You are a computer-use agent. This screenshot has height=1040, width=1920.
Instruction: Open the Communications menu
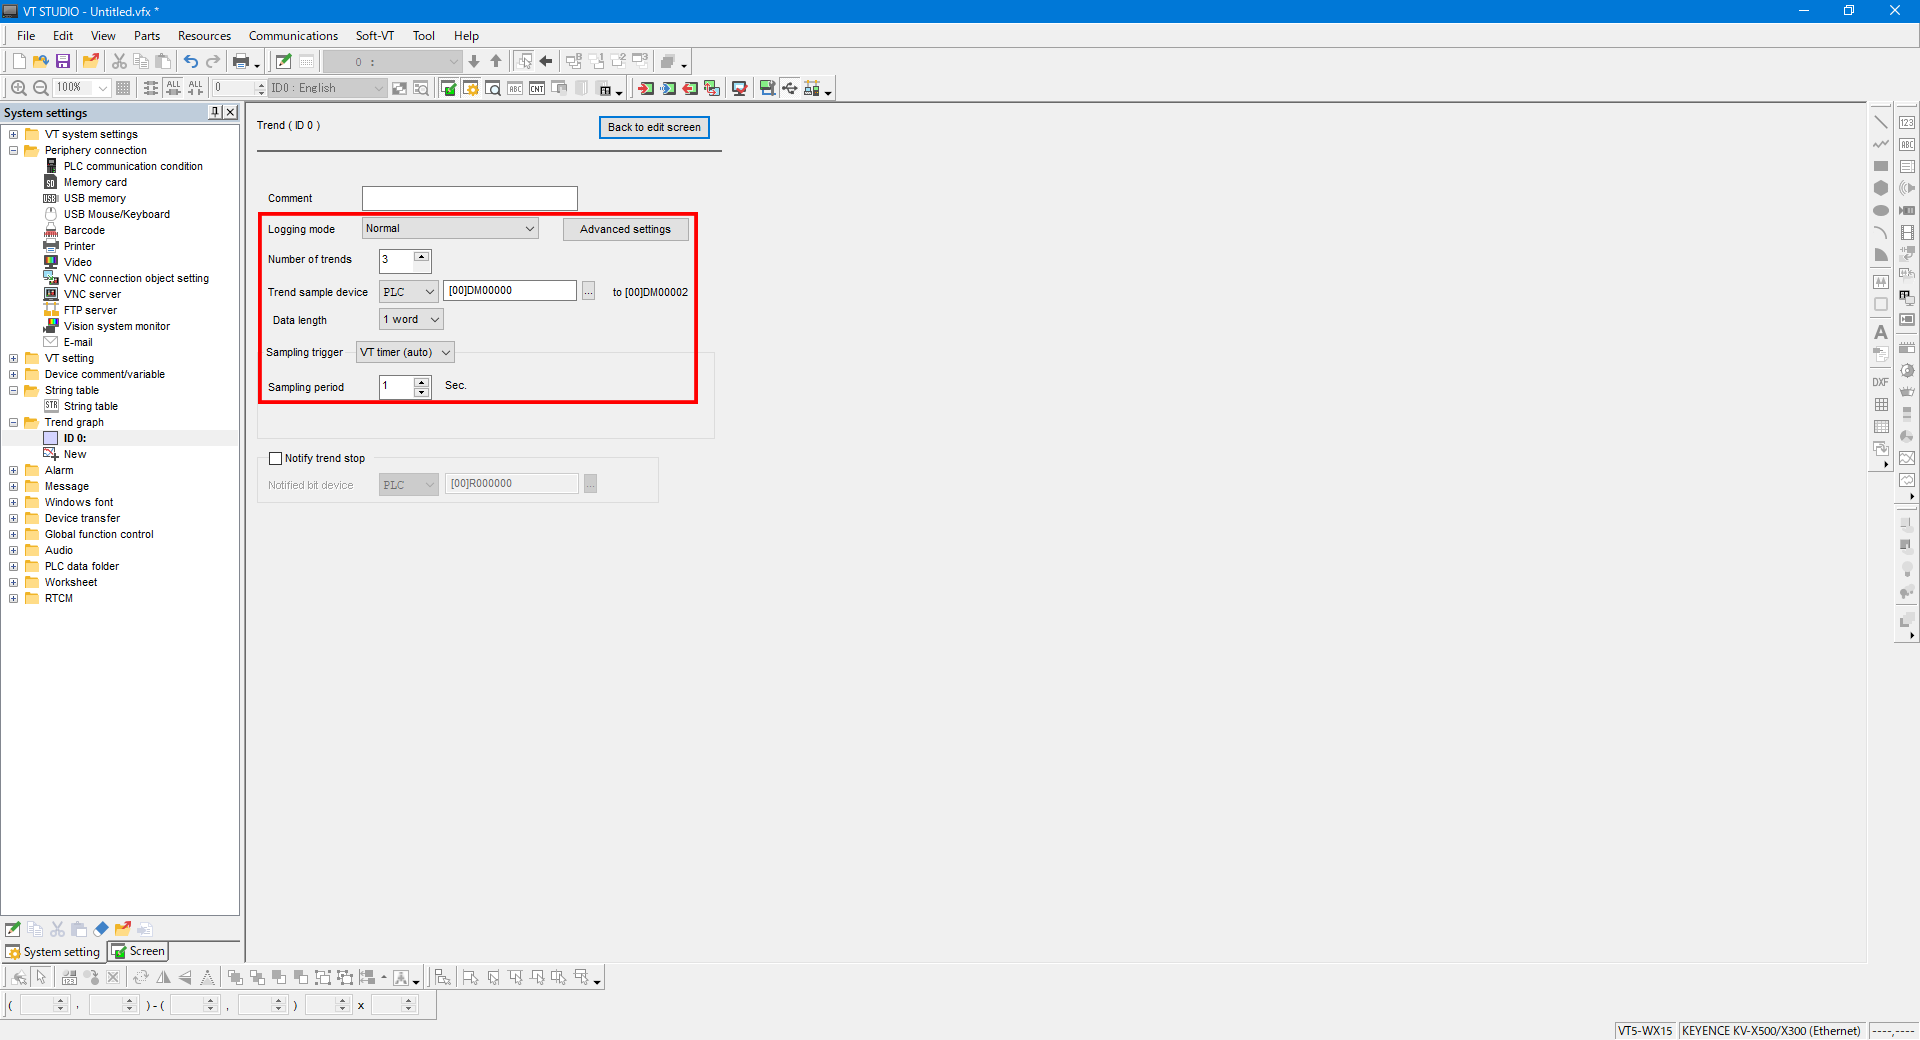[x=293, y=36]
